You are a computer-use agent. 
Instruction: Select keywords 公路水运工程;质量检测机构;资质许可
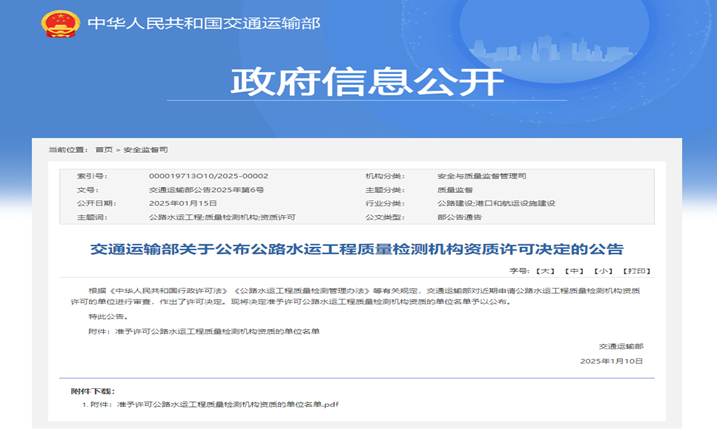point(222,217)
